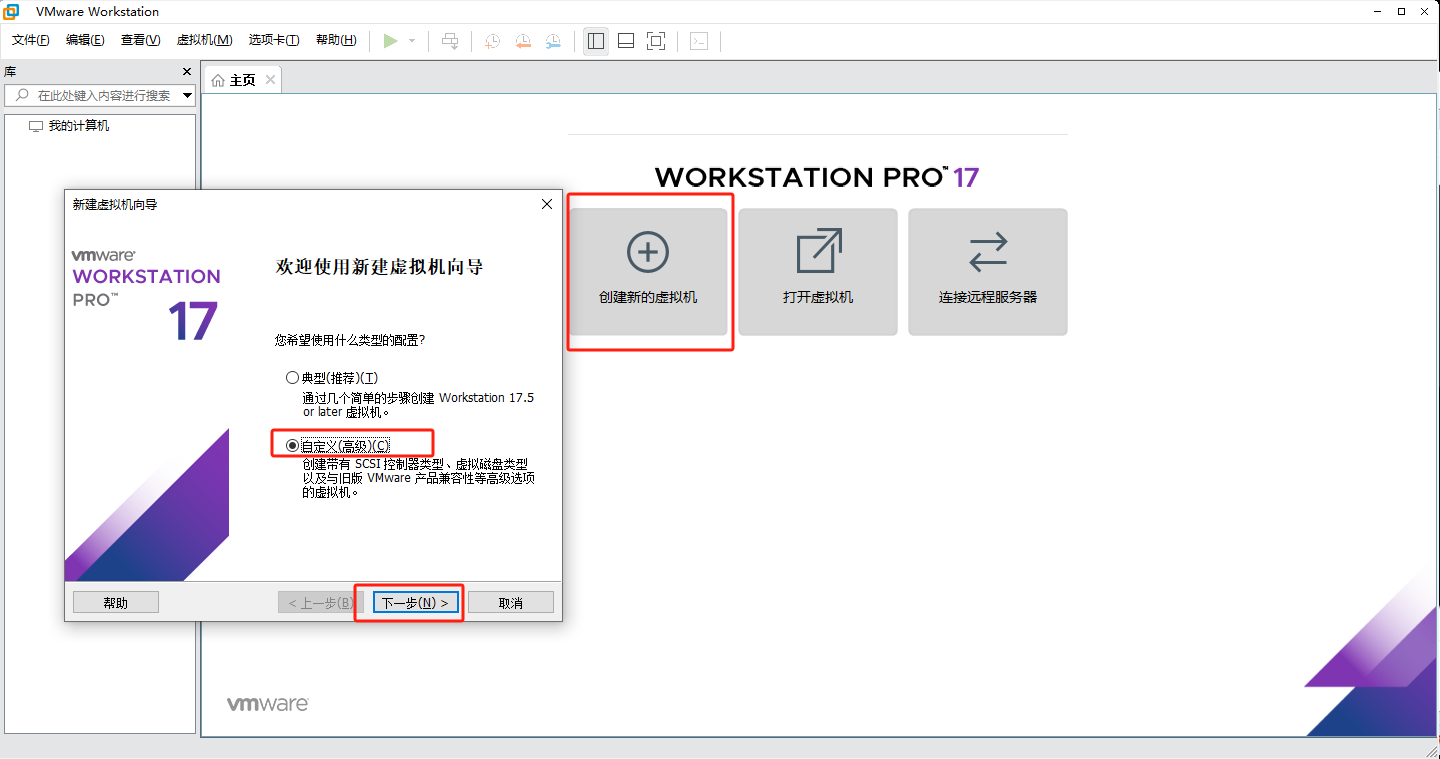Click the disabled 上一步(B) button

320,602
